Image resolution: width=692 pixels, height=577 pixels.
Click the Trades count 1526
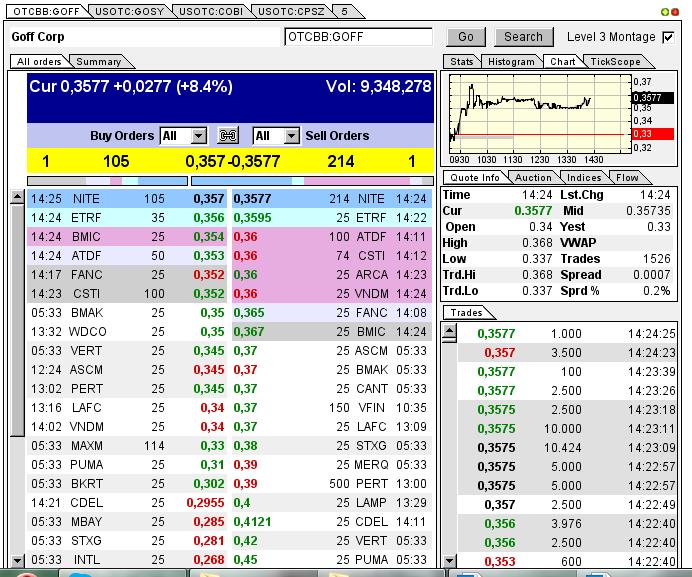point(657,259)
